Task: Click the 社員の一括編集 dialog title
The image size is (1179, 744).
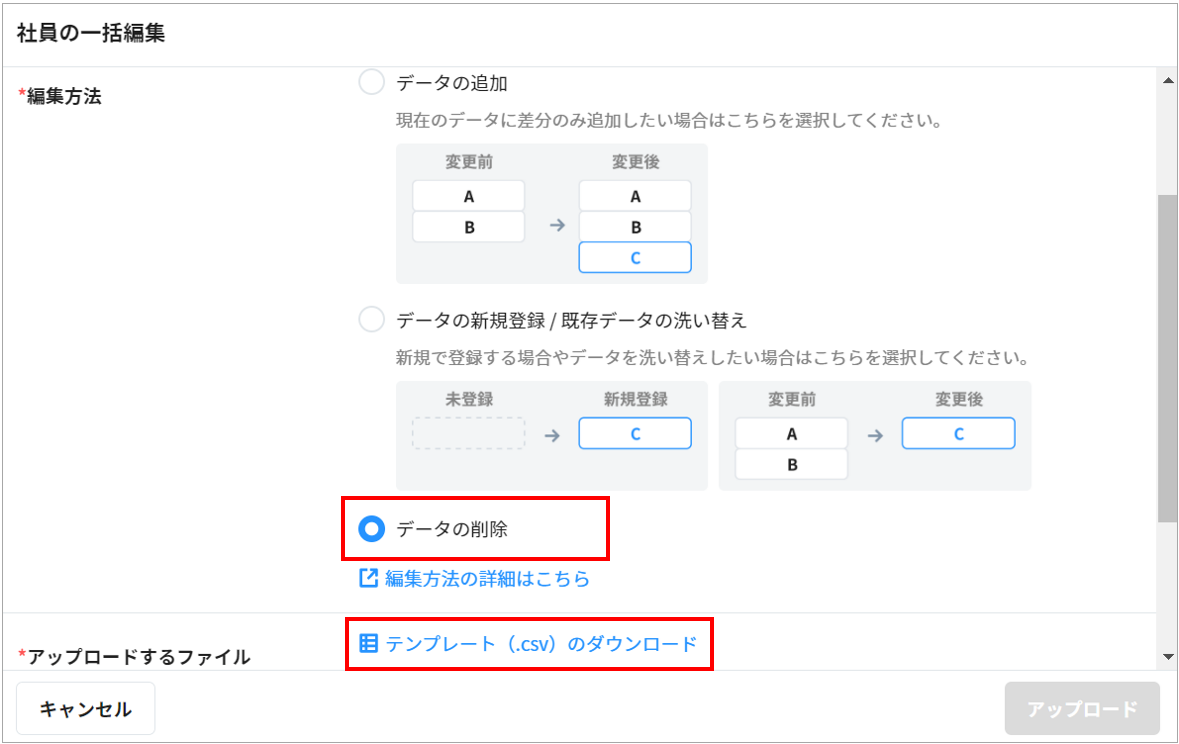Action: (x=91, y=33)
